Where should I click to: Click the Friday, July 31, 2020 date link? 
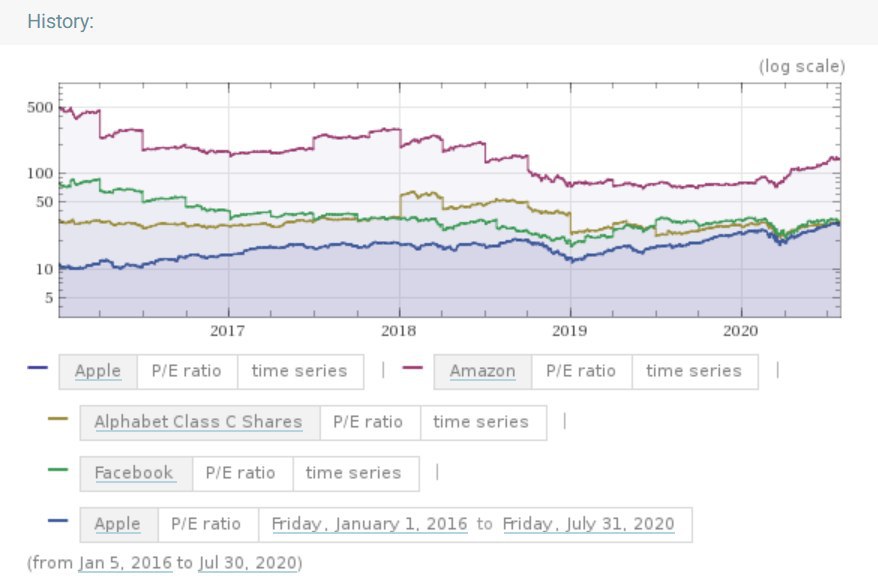589,524
